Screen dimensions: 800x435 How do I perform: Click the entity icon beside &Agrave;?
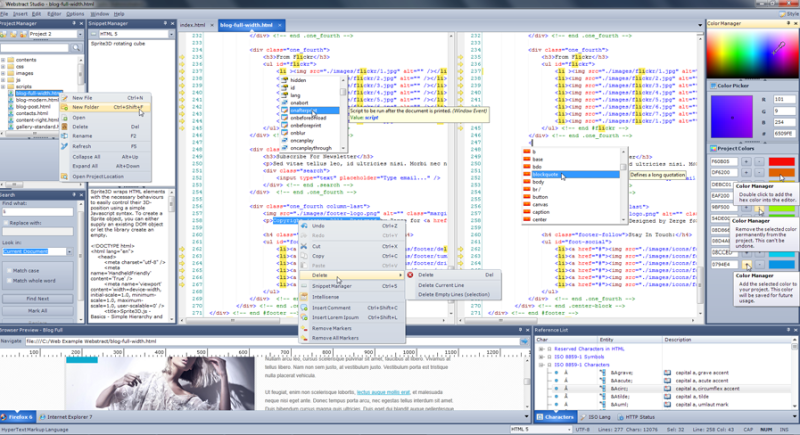pos(603,373)
